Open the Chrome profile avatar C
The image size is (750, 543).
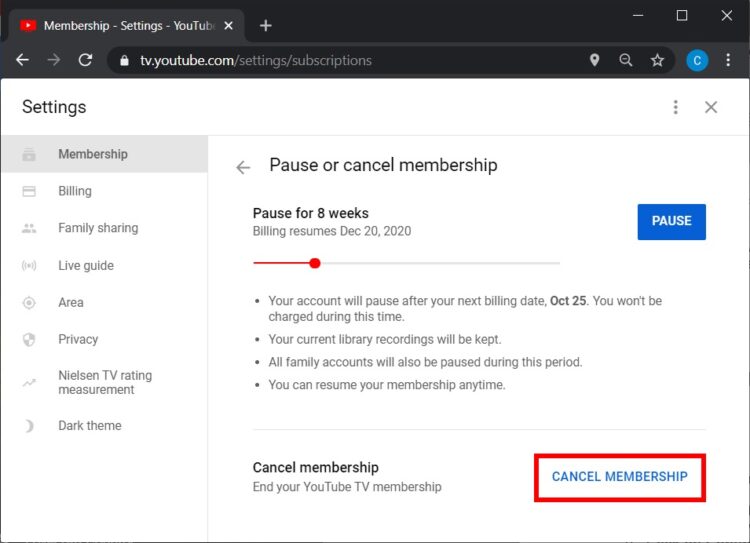697,60
